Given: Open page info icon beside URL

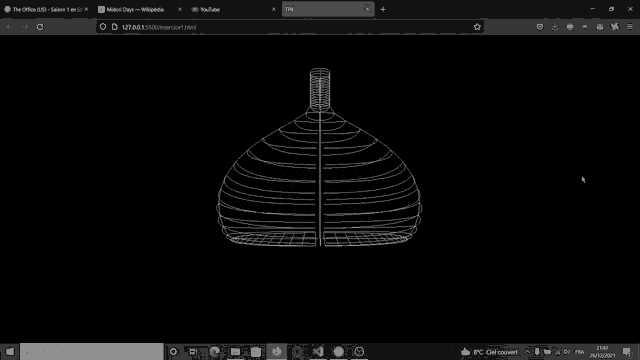Looking at the screenshot, I should [x=115, y=27].
